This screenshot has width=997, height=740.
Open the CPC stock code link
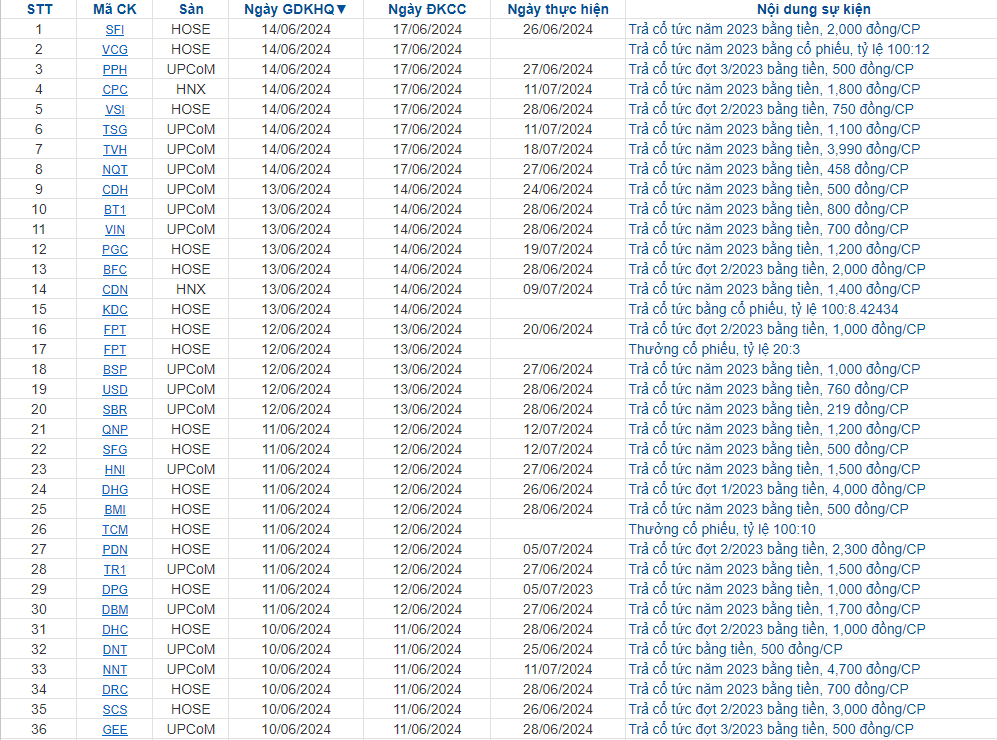[x=114, y=90]
